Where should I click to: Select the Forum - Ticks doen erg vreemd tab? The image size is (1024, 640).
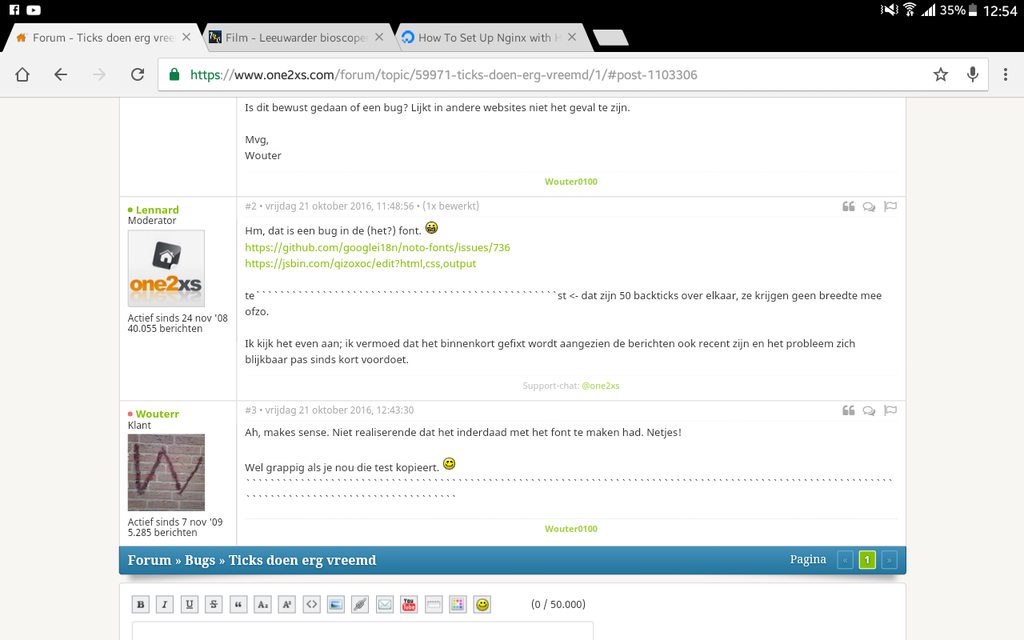(x=103, y=38)
